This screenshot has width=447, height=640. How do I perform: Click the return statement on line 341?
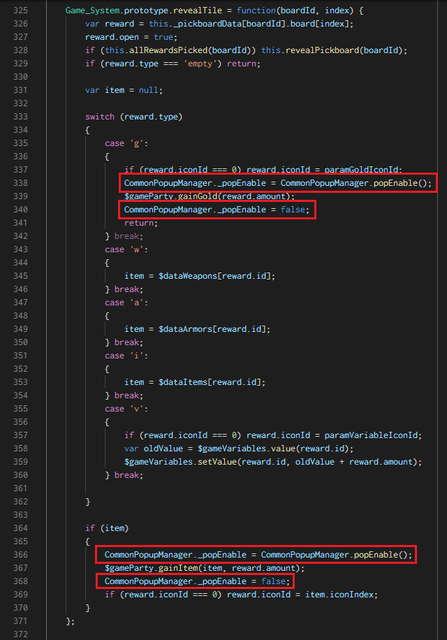tap(141, 223)
